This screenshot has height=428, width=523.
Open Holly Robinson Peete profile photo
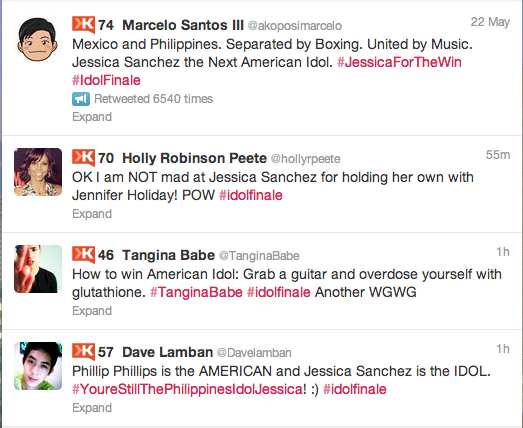[38, 172]
